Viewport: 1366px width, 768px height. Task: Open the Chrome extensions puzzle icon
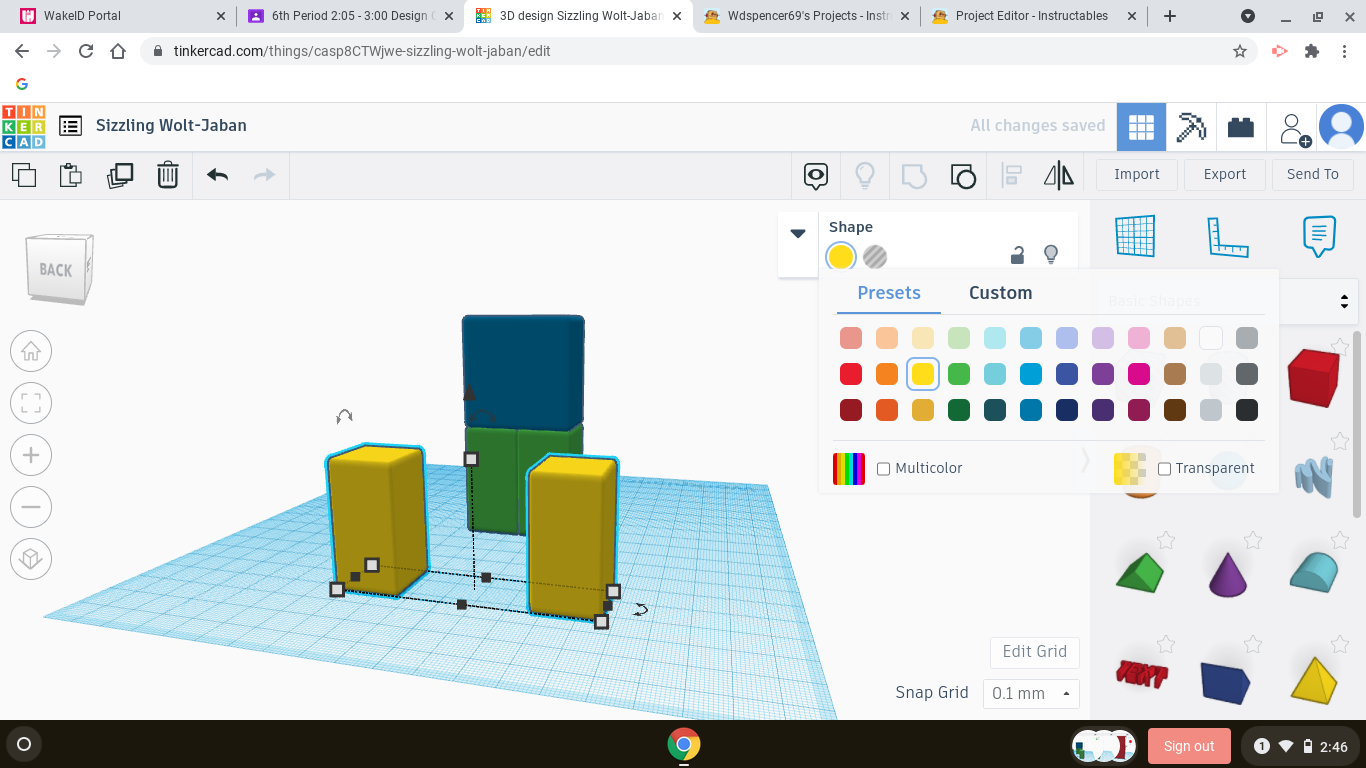click(1312, 51)
